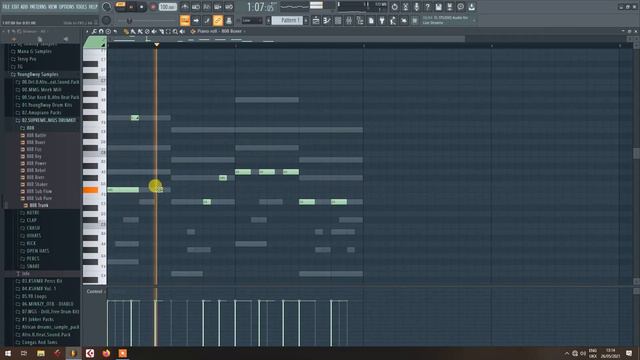640x360 pixels.
Task: Open the plug-shaped plugin picker icon
Action: click(382, 20)
